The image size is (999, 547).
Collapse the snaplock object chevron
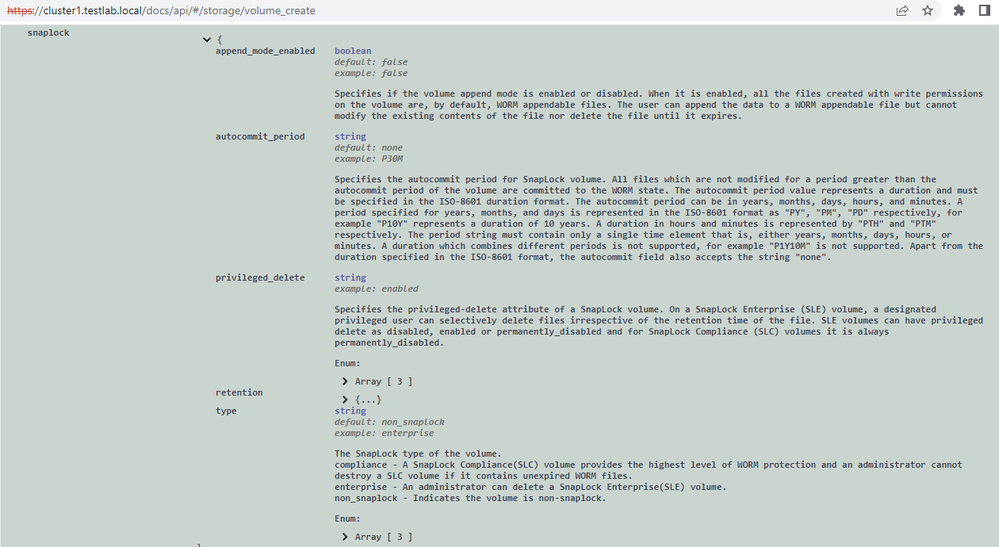click(x=206, y=39)
